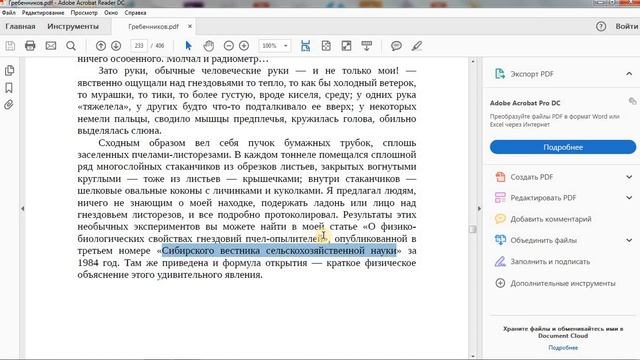The height and width of the screenshot is (360, 640).
Task: Open the Редактирование menu
Action: point(43,13)
